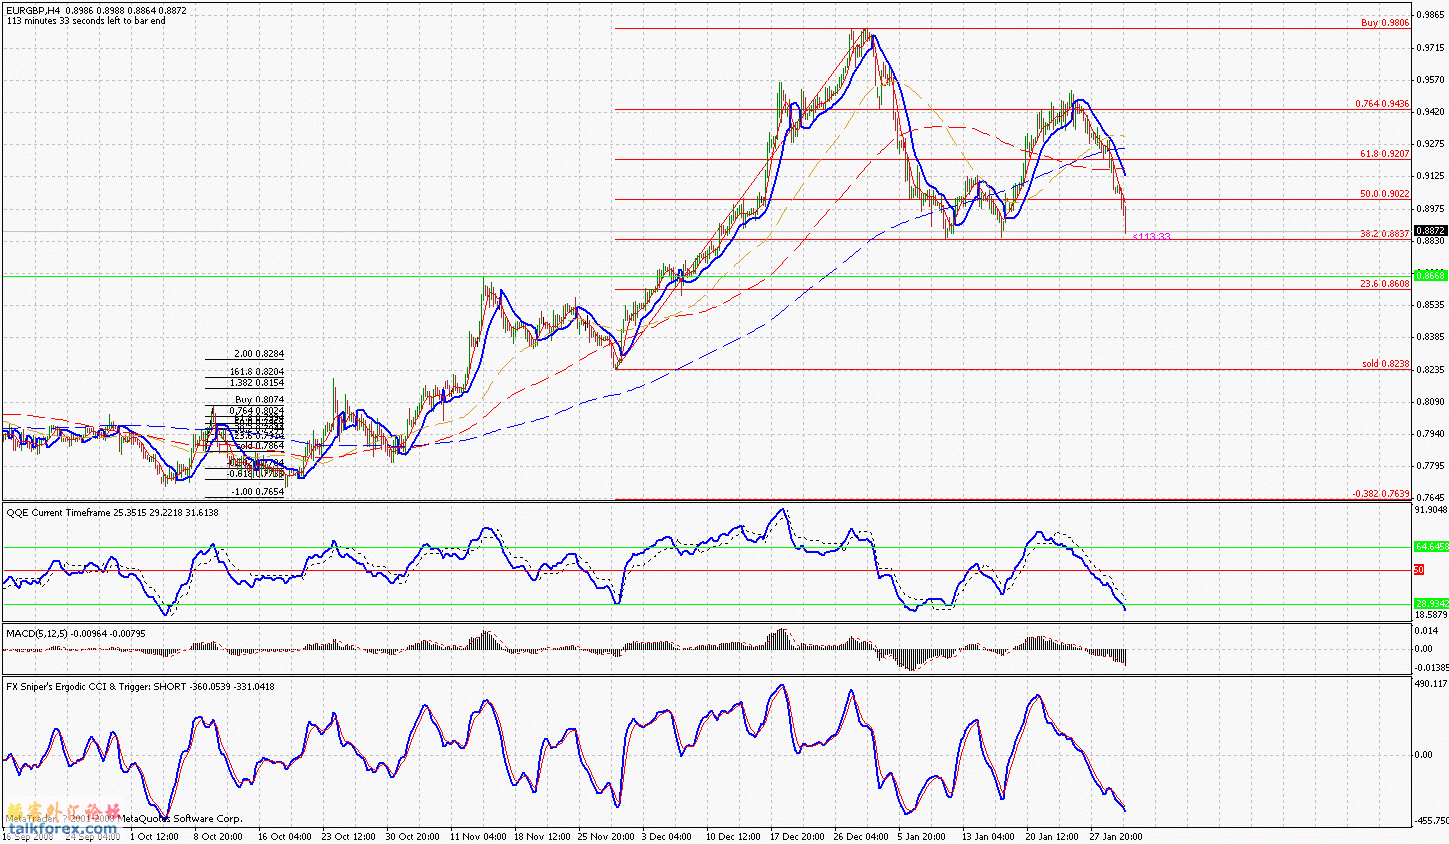Viewport: 1449px width, 844px height.
Task: Select the '61.8 0.9207' Fibonacci level label
Action: pyautogui.click(x=1384, y=154)
